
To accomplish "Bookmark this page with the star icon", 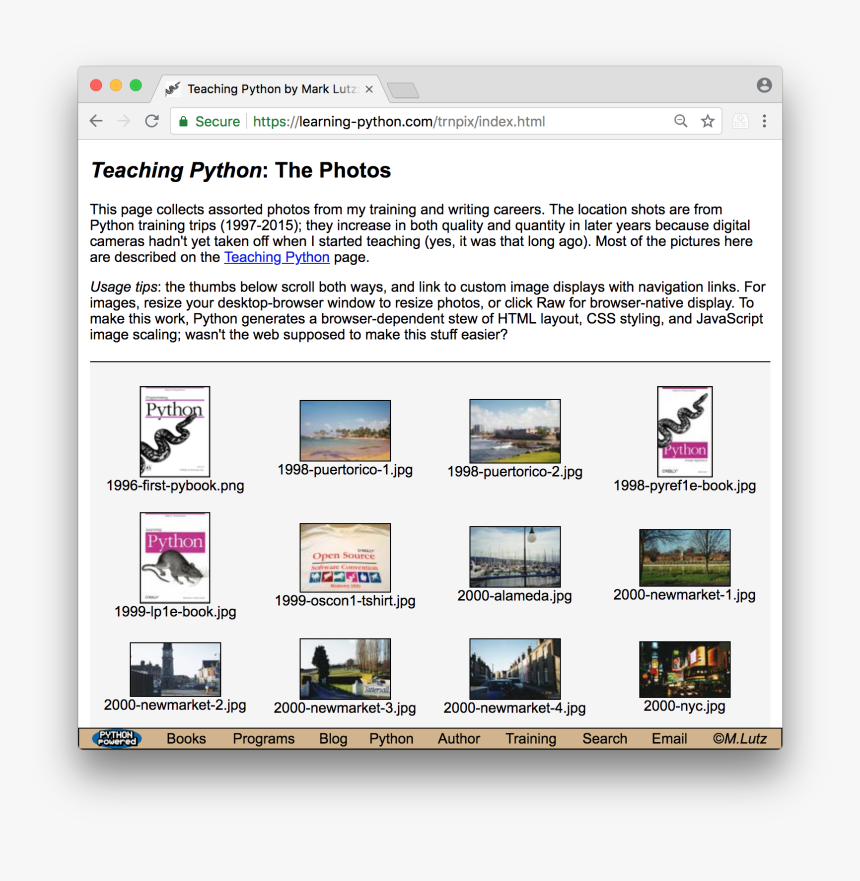I will pos(708,121).
